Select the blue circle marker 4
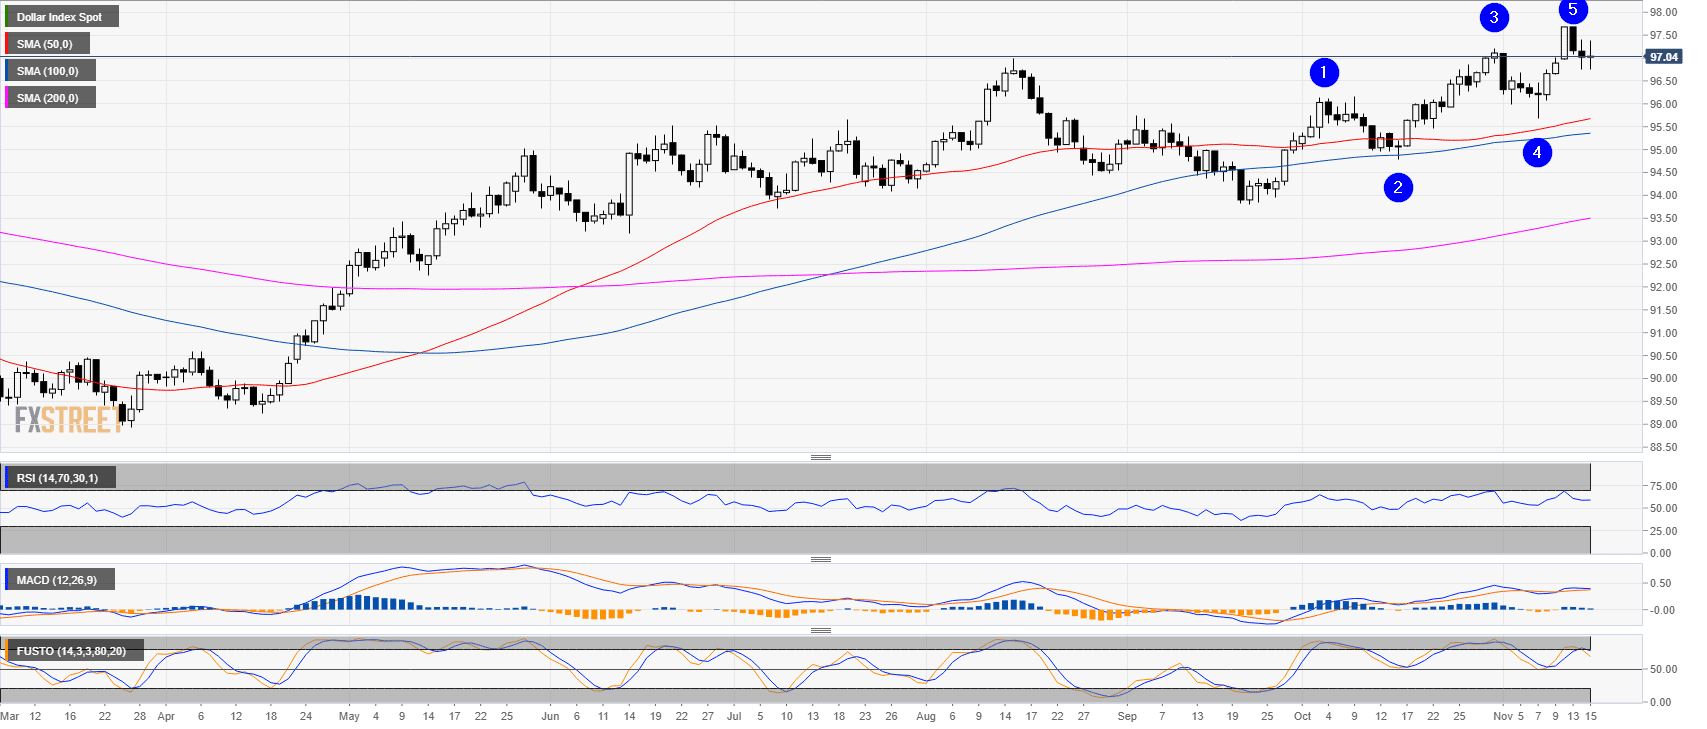Viewport: 1707px width, 729px height. (1537, 152)
